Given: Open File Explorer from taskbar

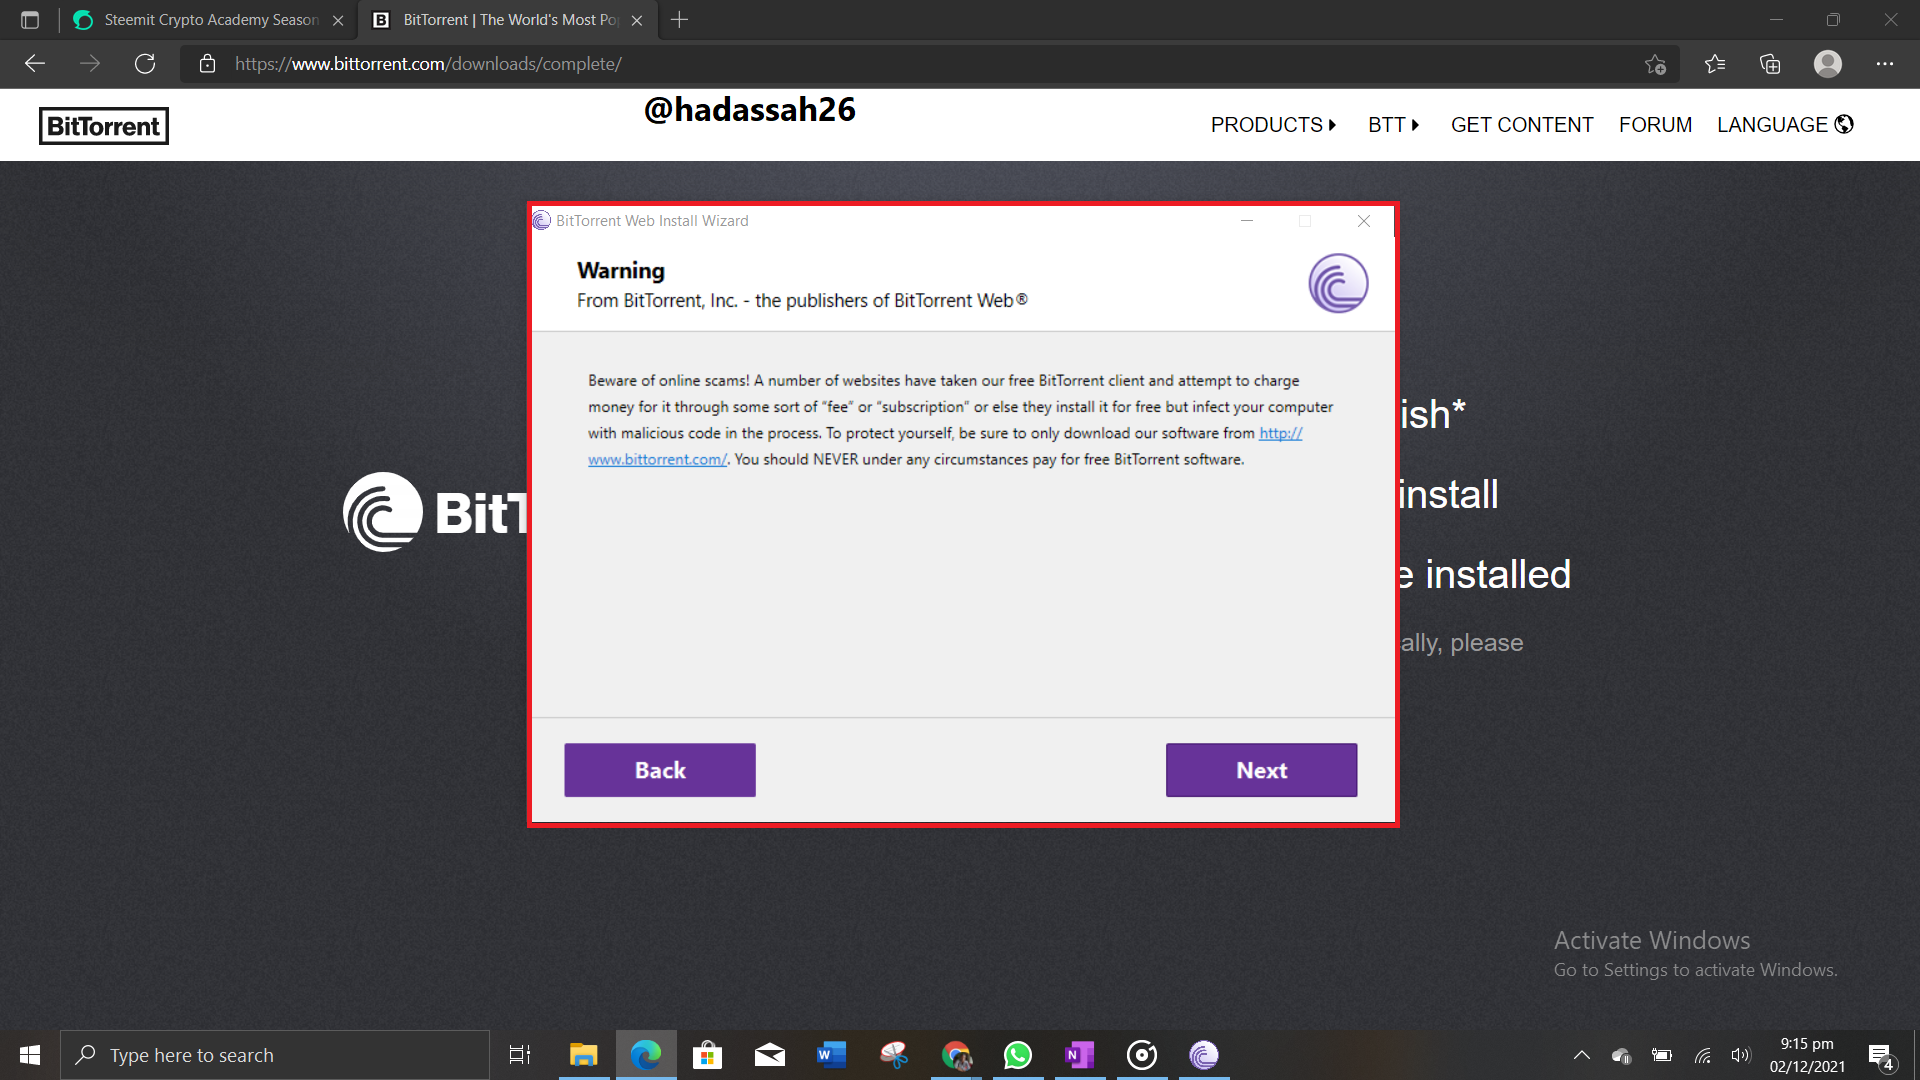Looking at the screenshot, I should 583,1055.
